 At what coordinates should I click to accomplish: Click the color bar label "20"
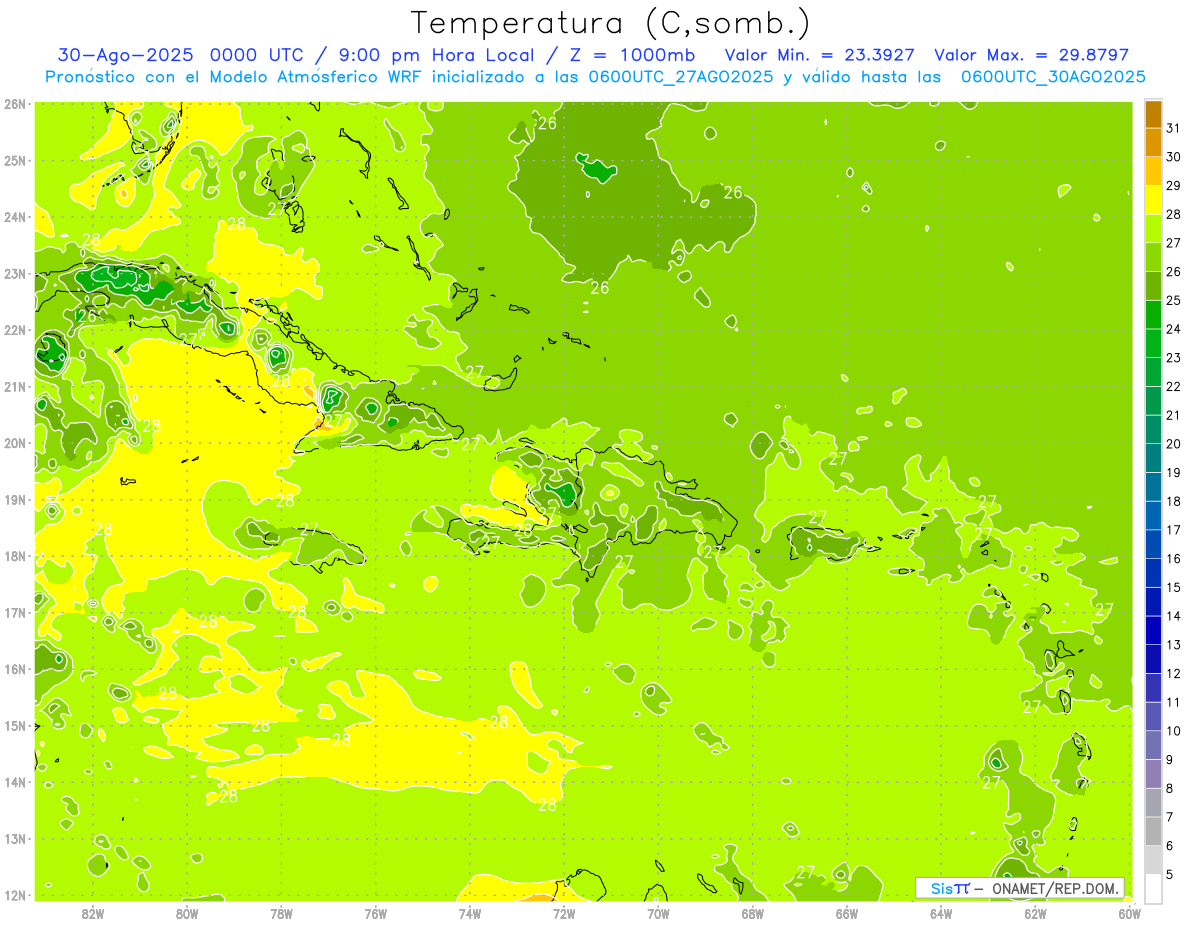(1173, 443)
